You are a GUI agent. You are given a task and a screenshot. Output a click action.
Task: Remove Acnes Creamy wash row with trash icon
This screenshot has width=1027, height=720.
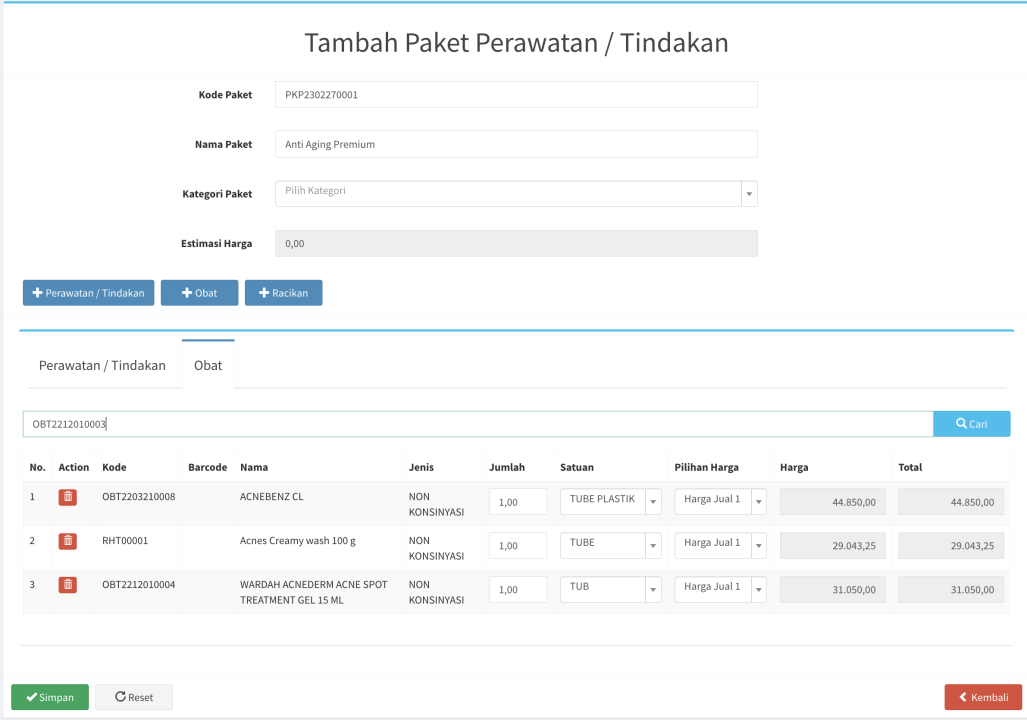67,541
